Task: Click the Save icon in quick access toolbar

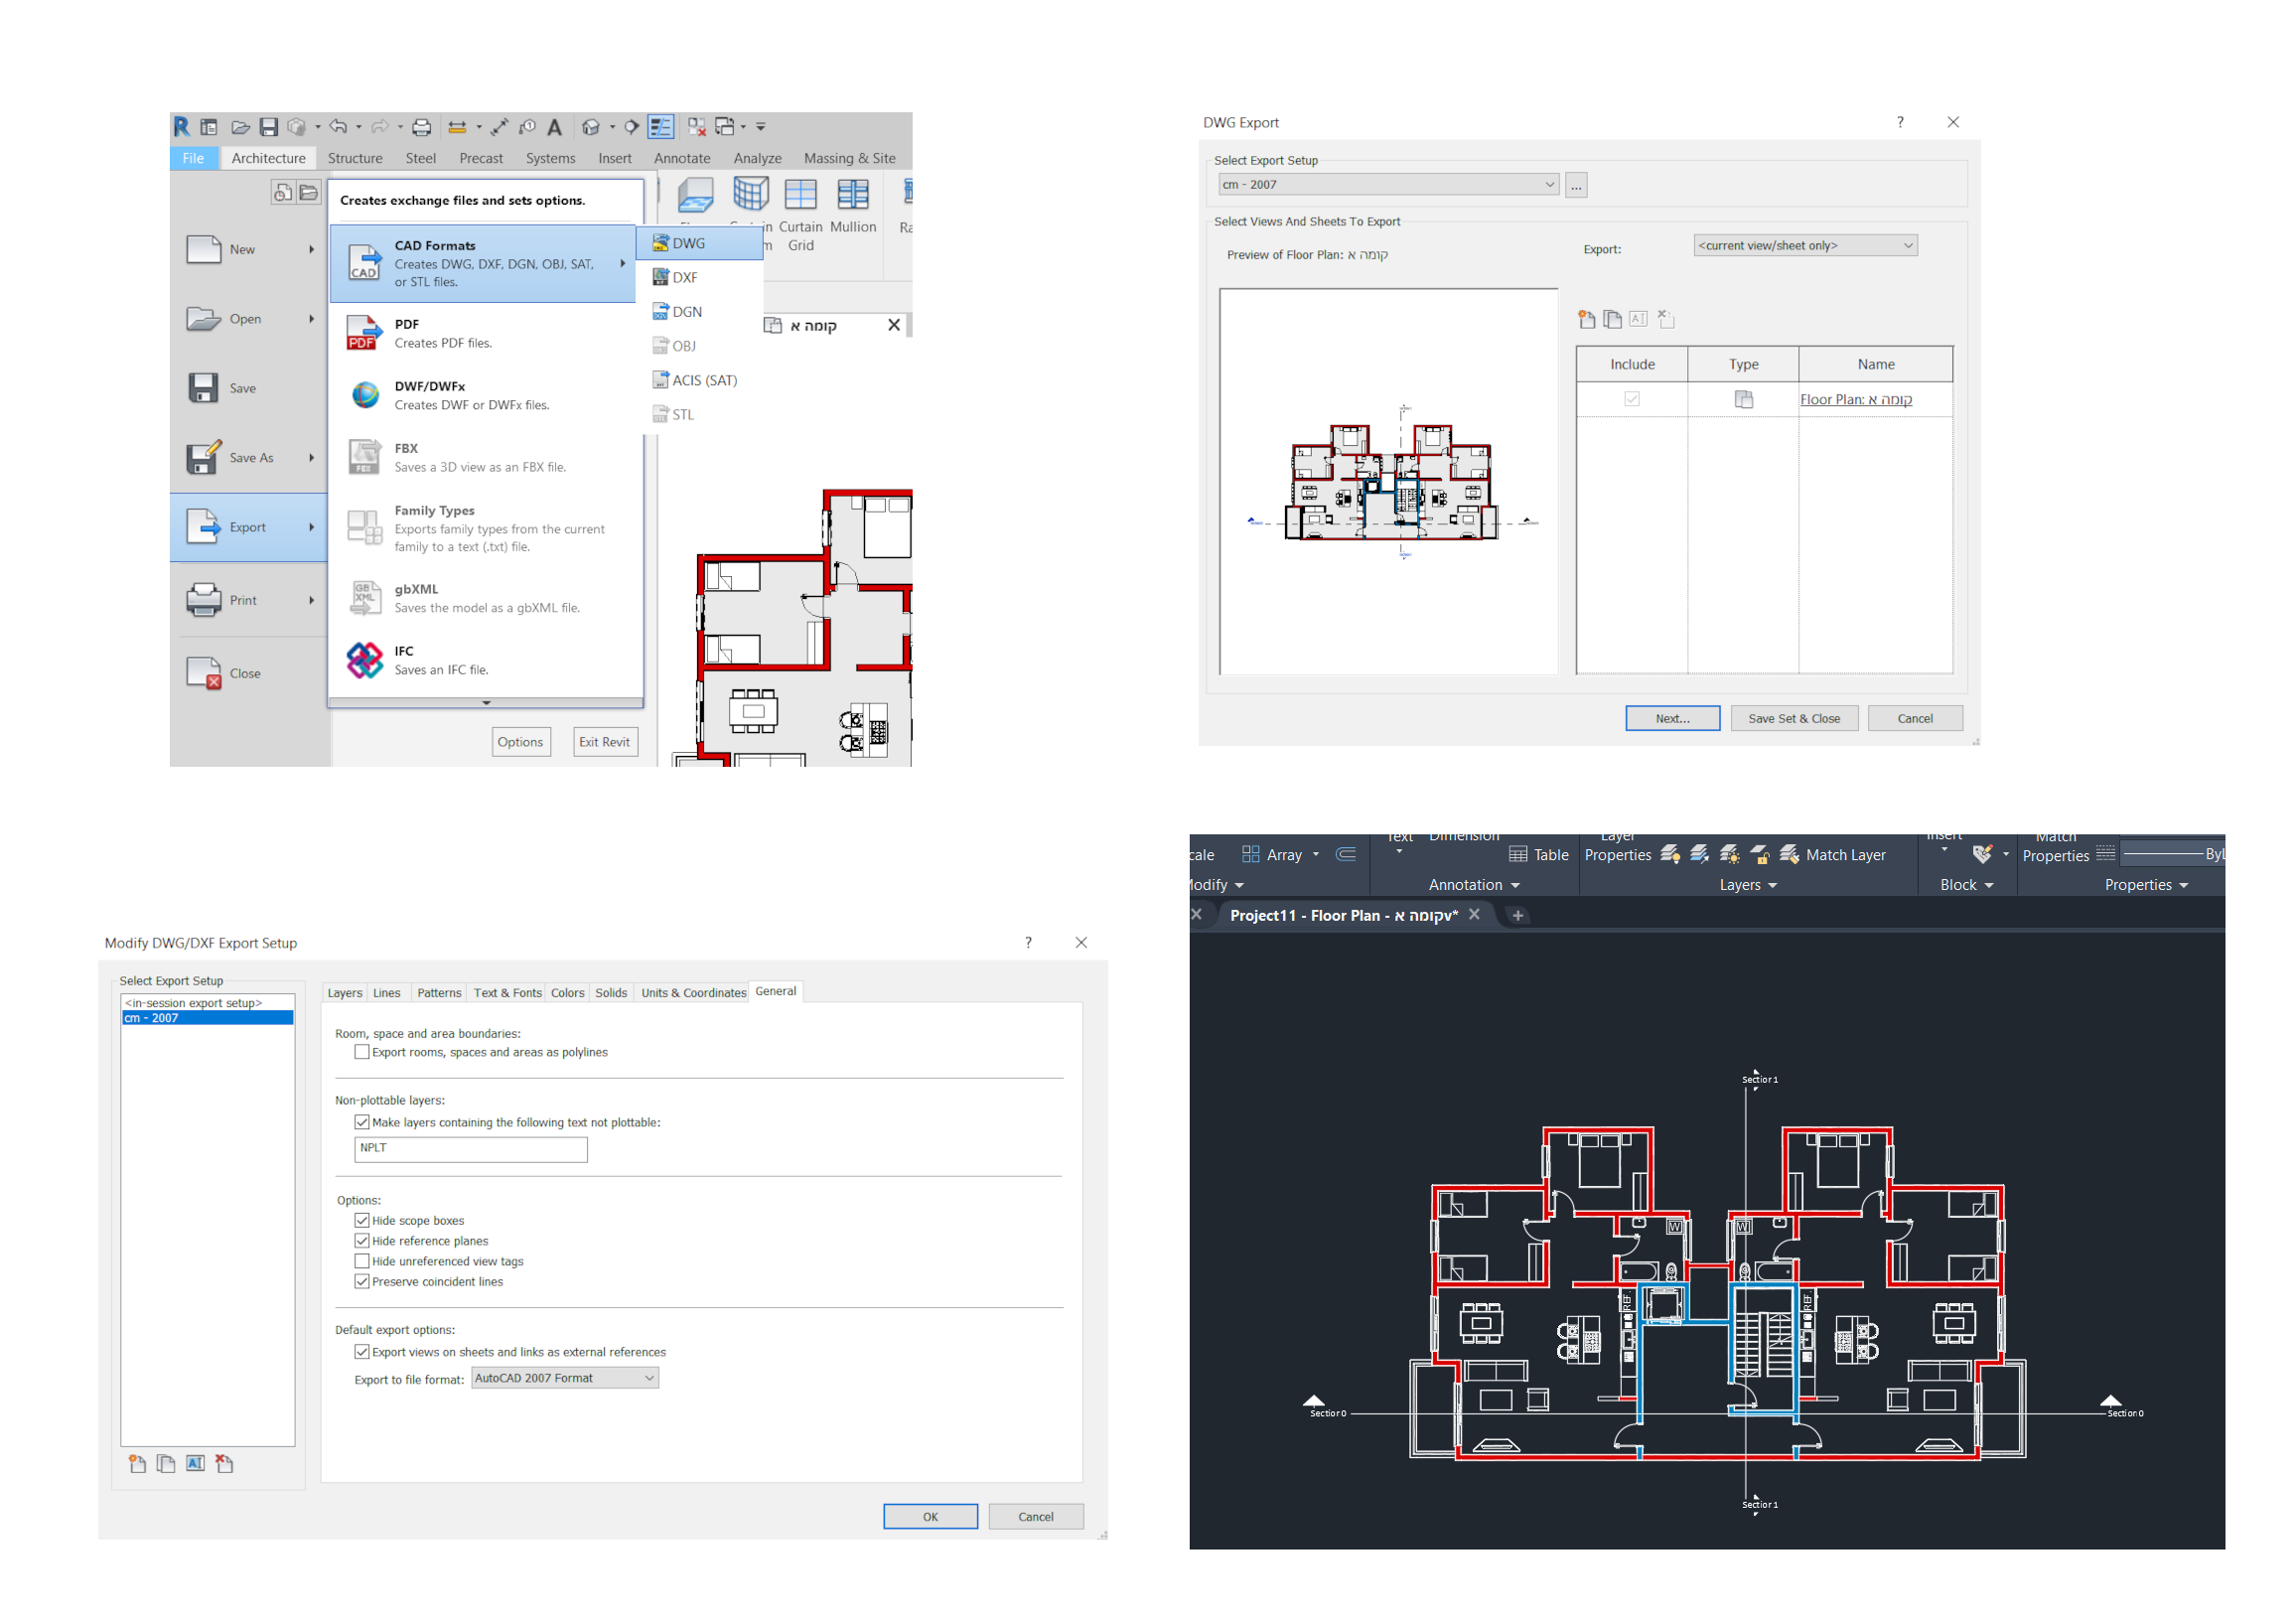Action: (x=268, y=127)
